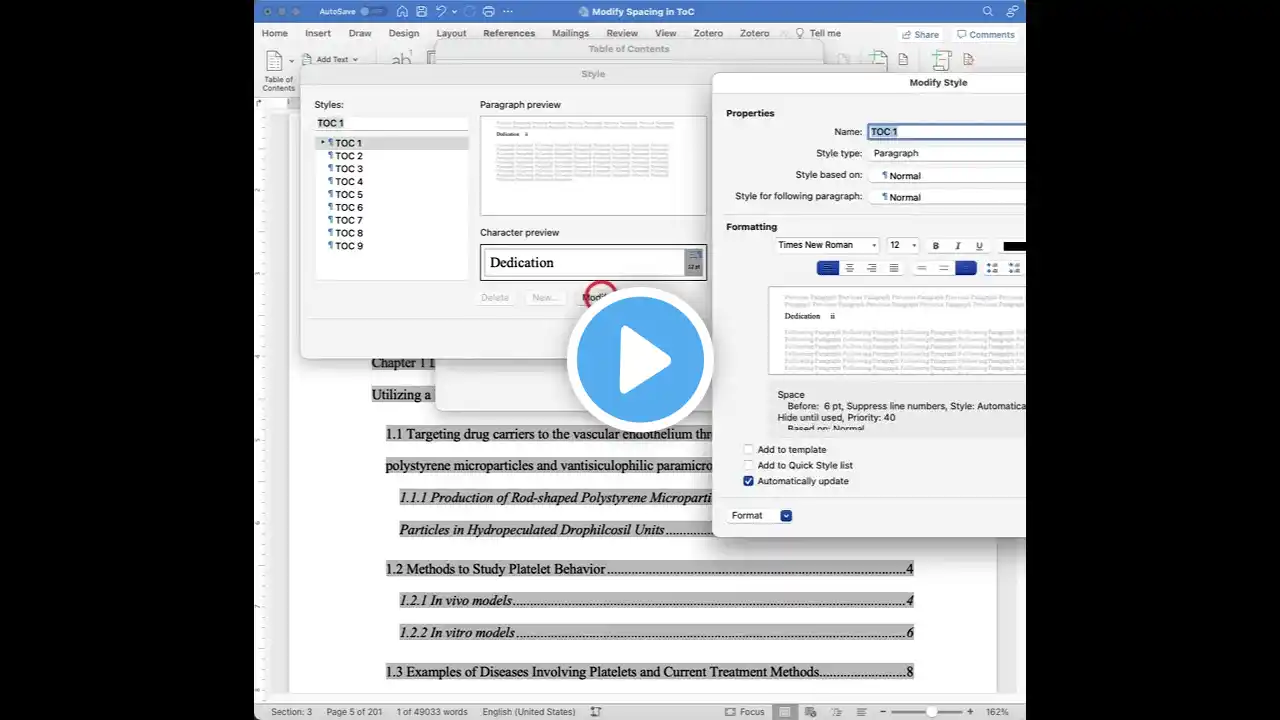Click the Focus button in status bar

pos(745,712)
